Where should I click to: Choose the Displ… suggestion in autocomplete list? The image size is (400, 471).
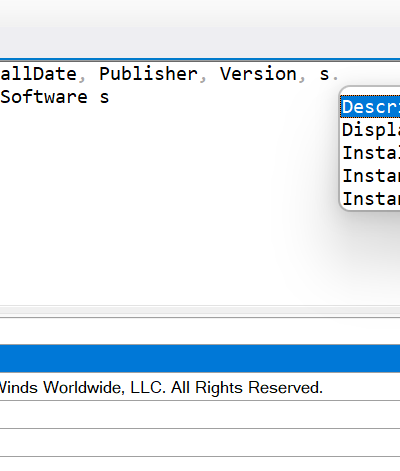(371, 130)
